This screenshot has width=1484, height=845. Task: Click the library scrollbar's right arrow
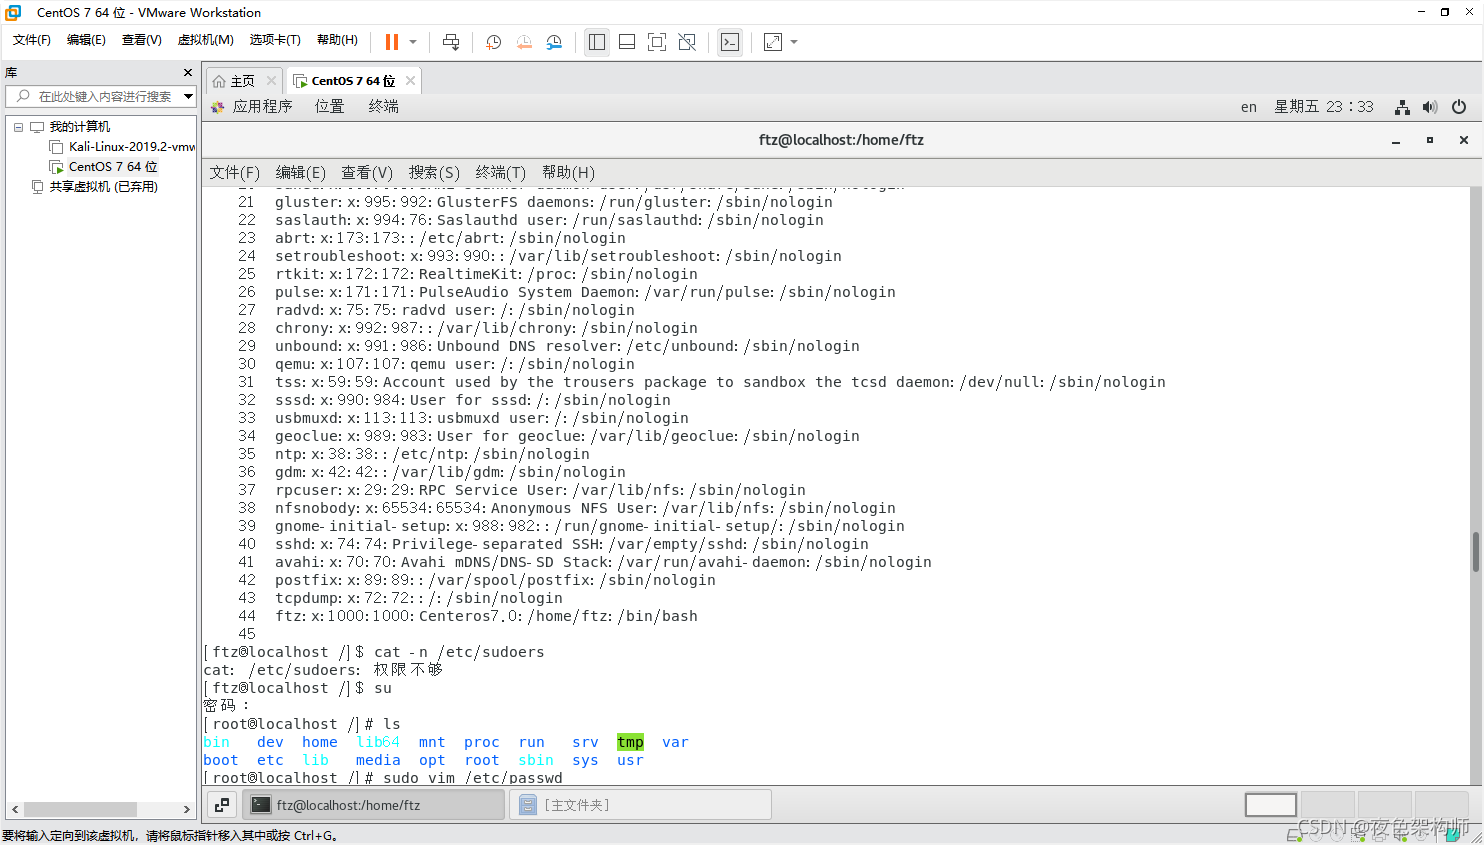pyautogui.click(x=186, y=809)
